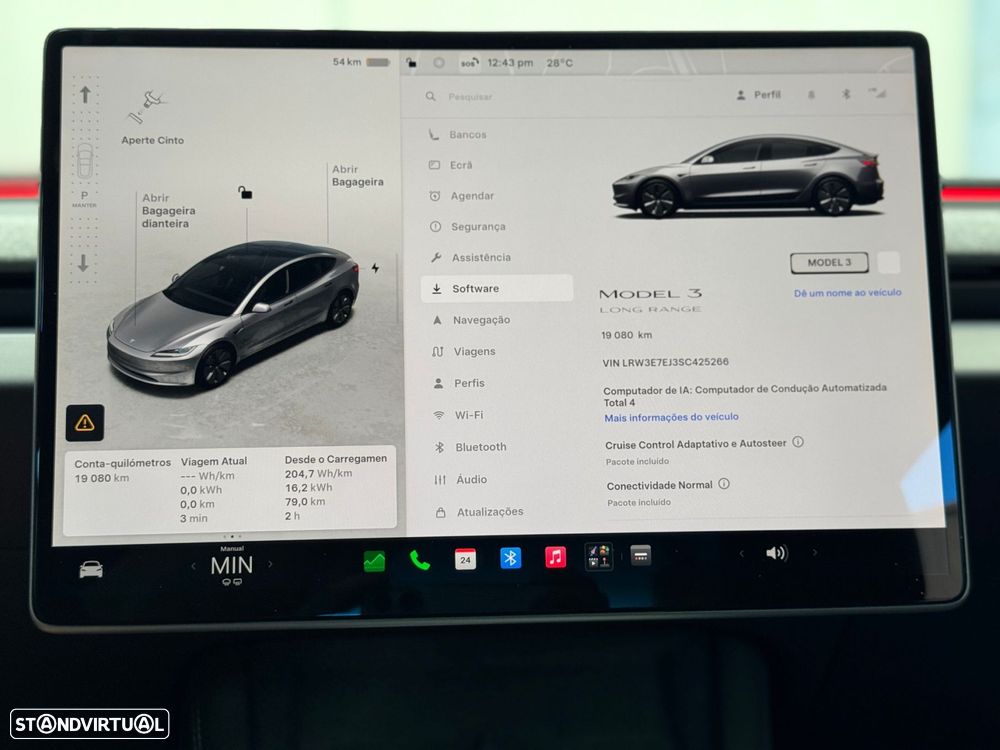Tap the 54 km battery range indicator
Image resolution: width=1000 pixels, height=750 pixels.
(361, 62)
